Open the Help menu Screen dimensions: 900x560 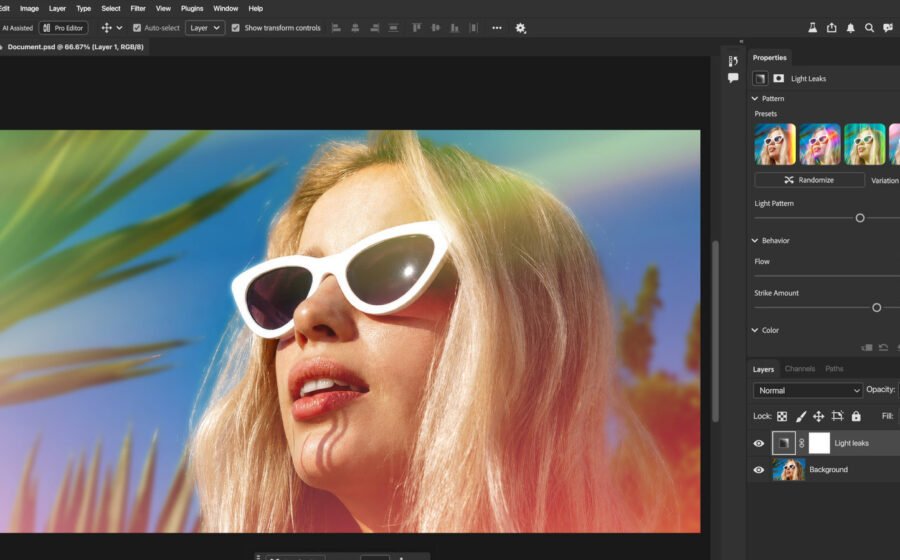click(x=255, y=9)
